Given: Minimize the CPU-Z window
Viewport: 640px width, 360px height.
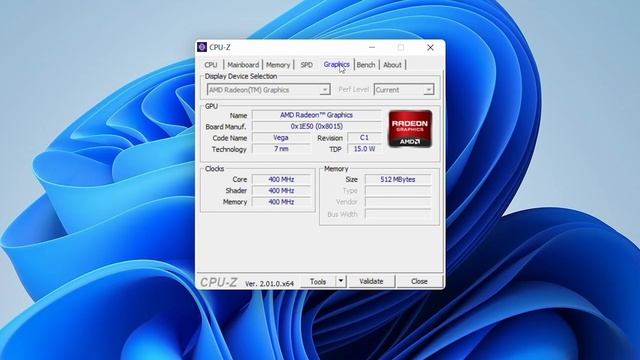Looking at the screenshot, I should coord(372,47).
